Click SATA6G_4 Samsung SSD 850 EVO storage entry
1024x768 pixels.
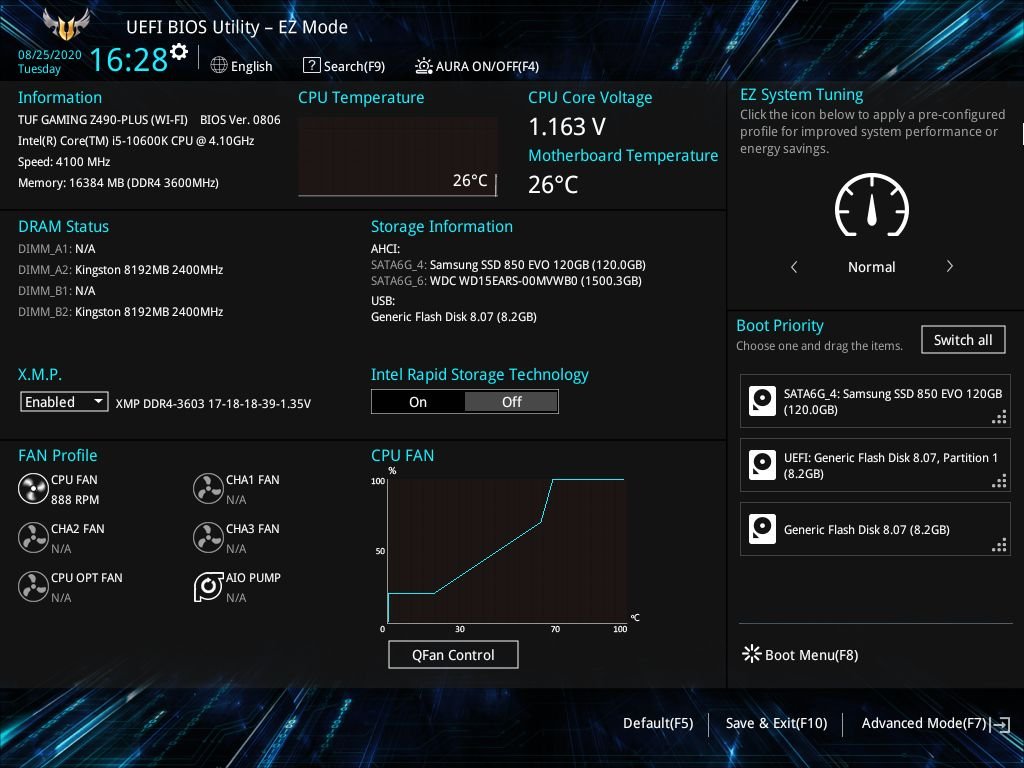coord(508,264)
